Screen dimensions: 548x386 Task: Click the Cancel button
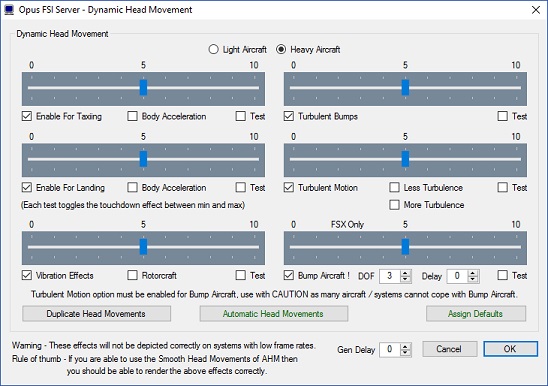click(449, 349)
